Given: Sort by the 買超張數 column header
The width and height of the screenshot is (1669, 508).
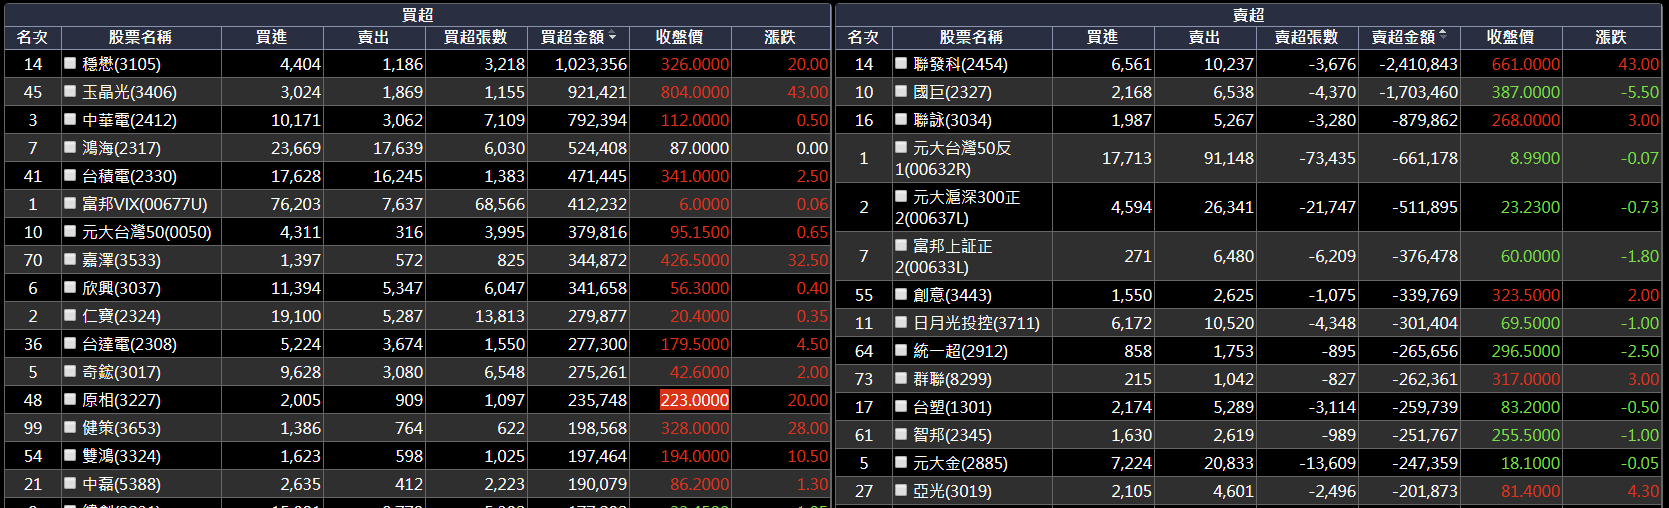Looking at the screenshot, I should [x=475, y=37].
